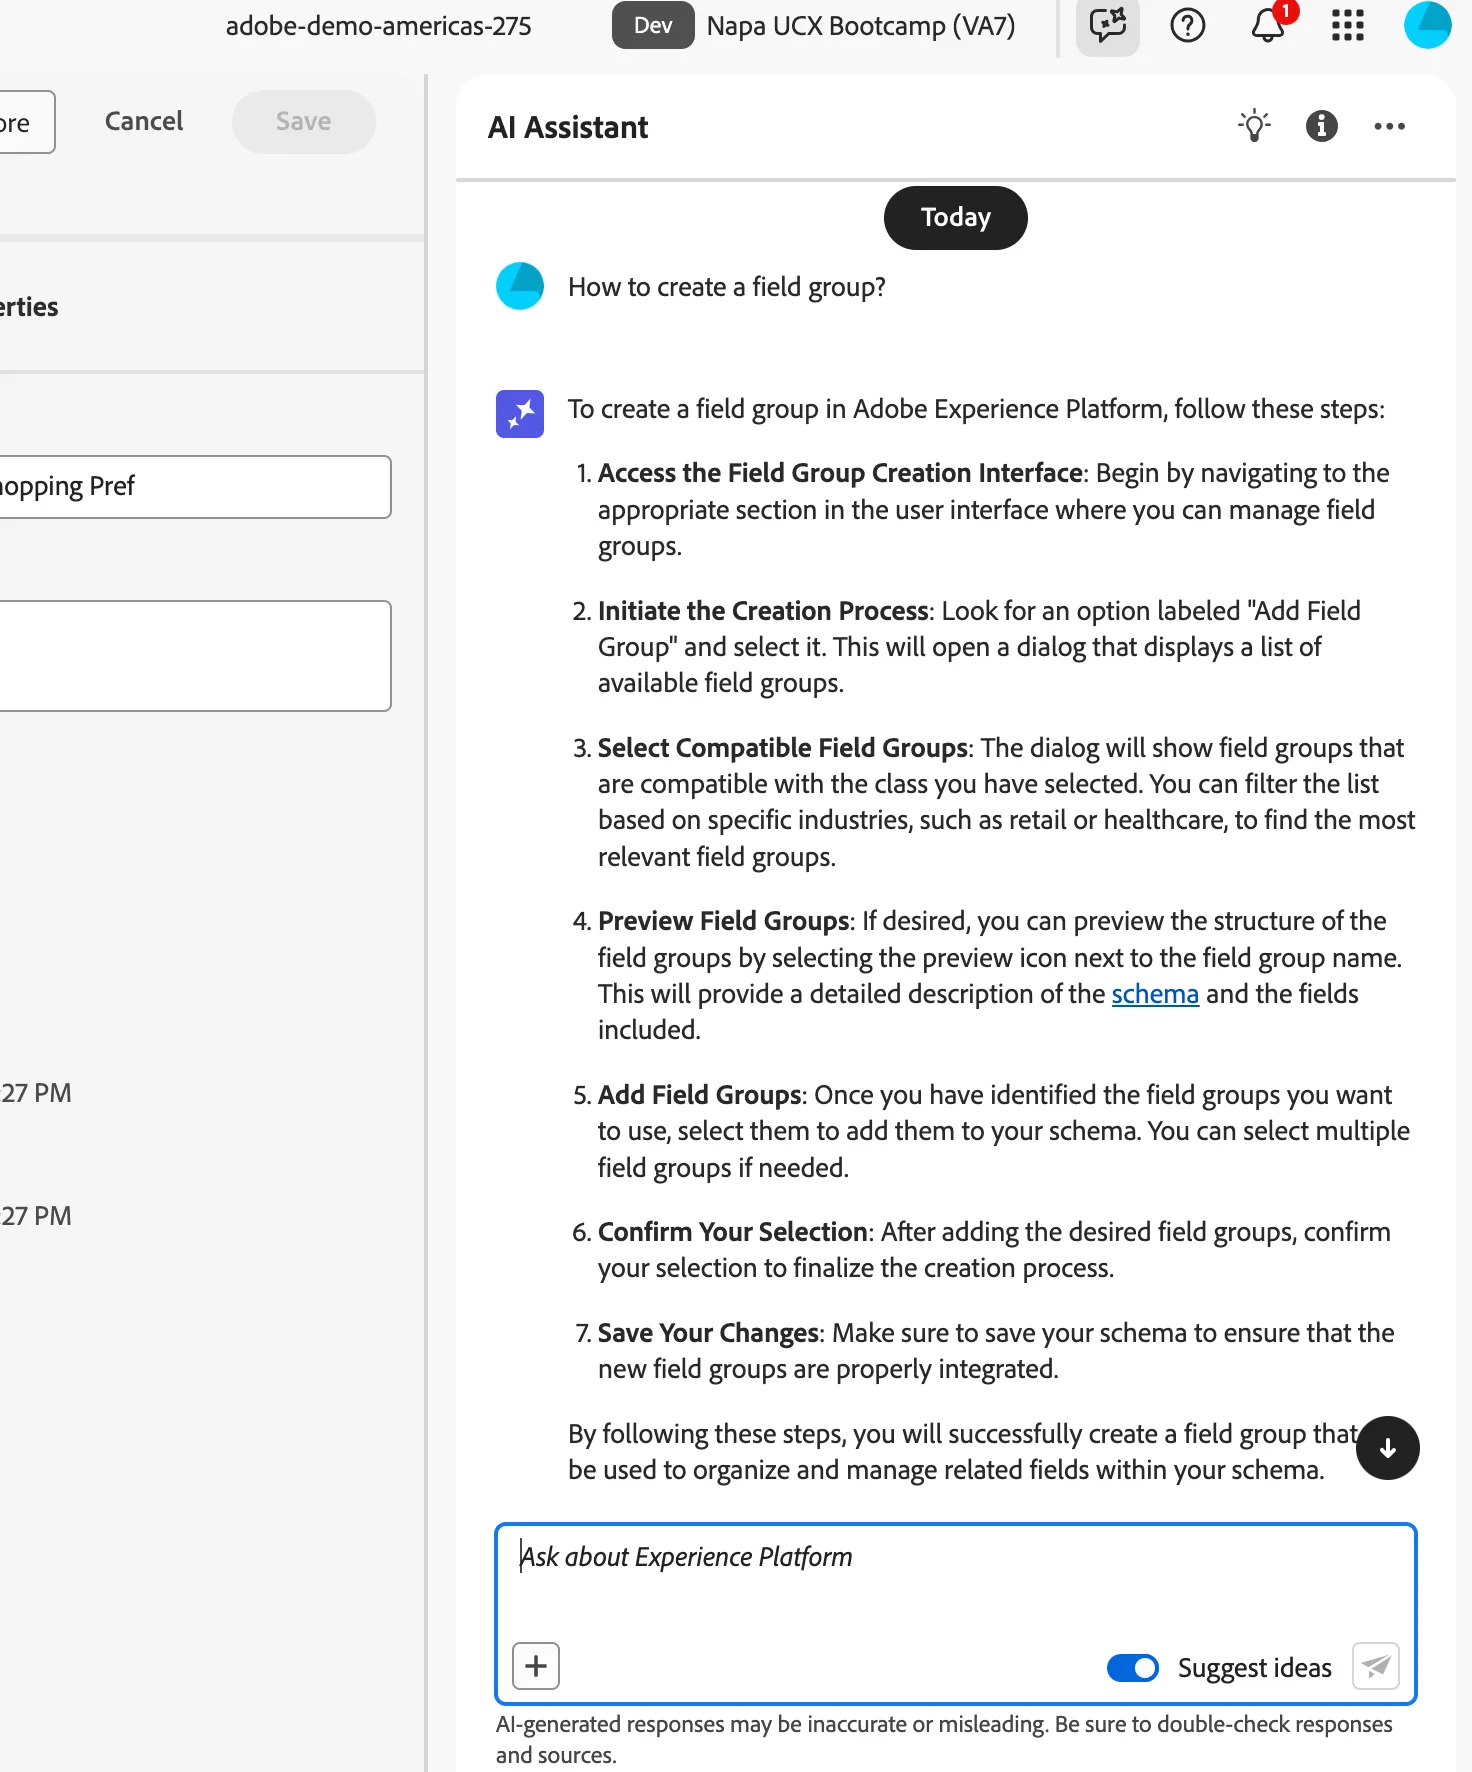Click the Save button
1472x1772 pixels.
(x=304, y=122)
